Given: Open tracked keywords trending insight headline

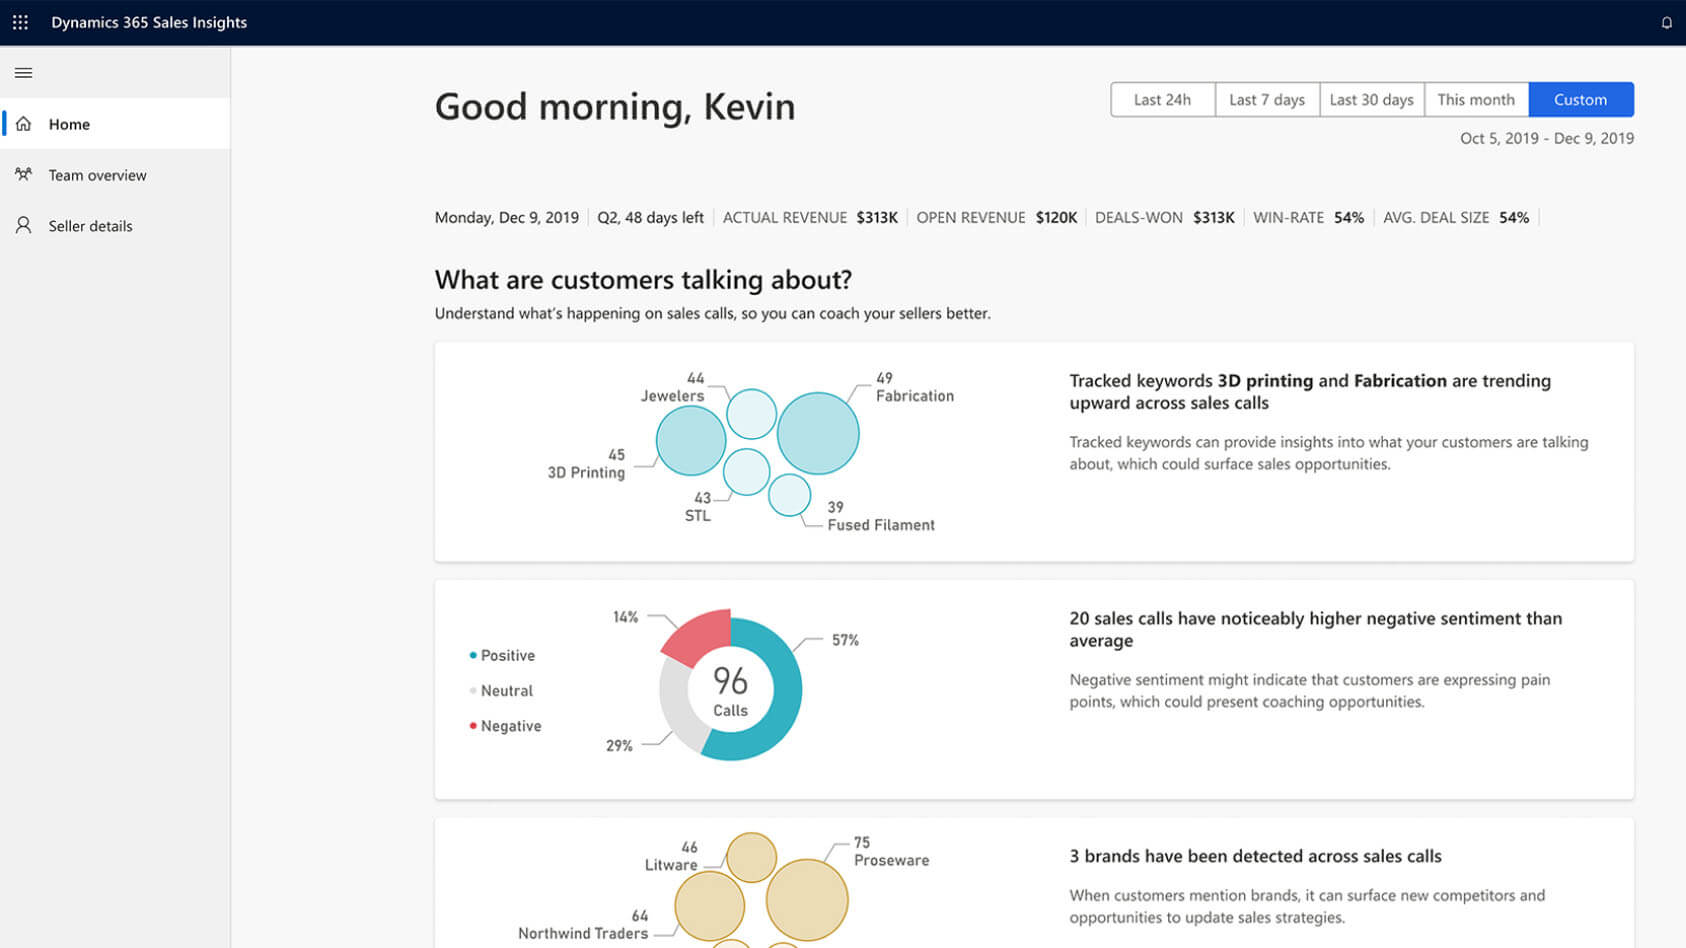Looking at the screenshot, I should [x=1310, y=392].
